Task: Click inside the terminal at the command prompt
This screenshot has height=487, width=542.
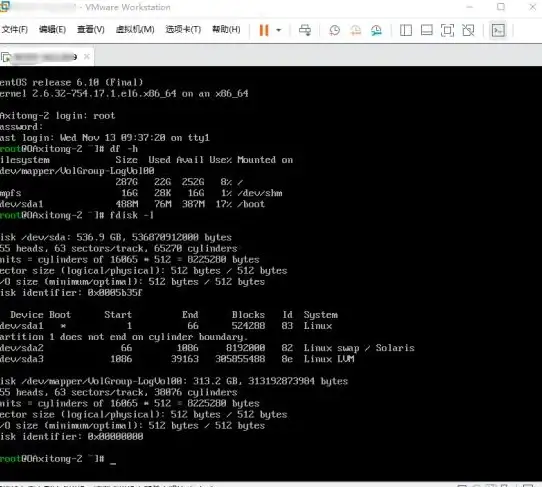Action: point(113,459)
